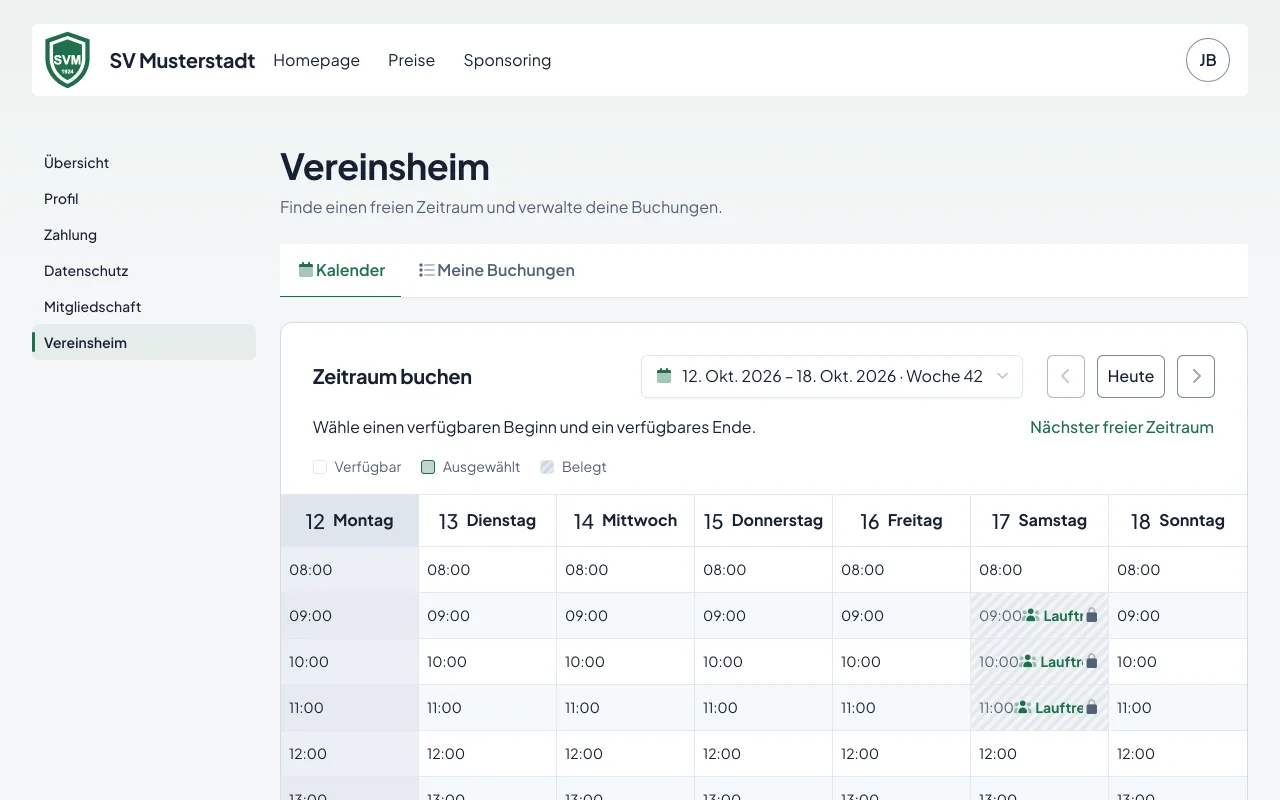
Task: Jump to current week with Heute button
Action: pos(1131,376)
